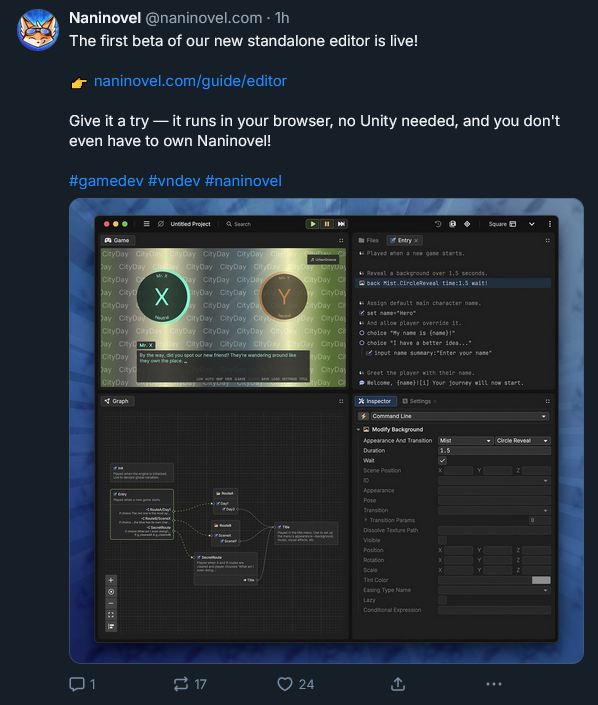Click the Untitled Project title
This screenshot has height=705, width=598.
coord(190,224)
